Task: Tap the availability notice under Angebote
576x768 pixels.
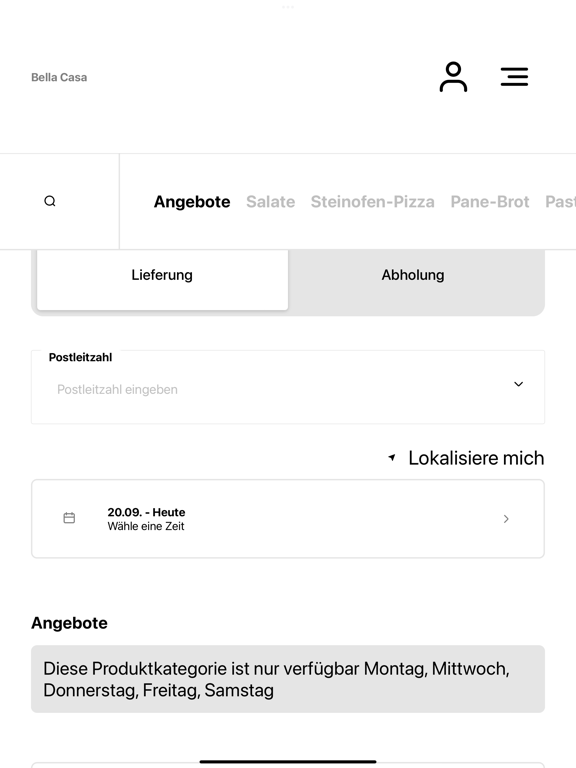Action: pyautogui.click(x=288, y=679)
